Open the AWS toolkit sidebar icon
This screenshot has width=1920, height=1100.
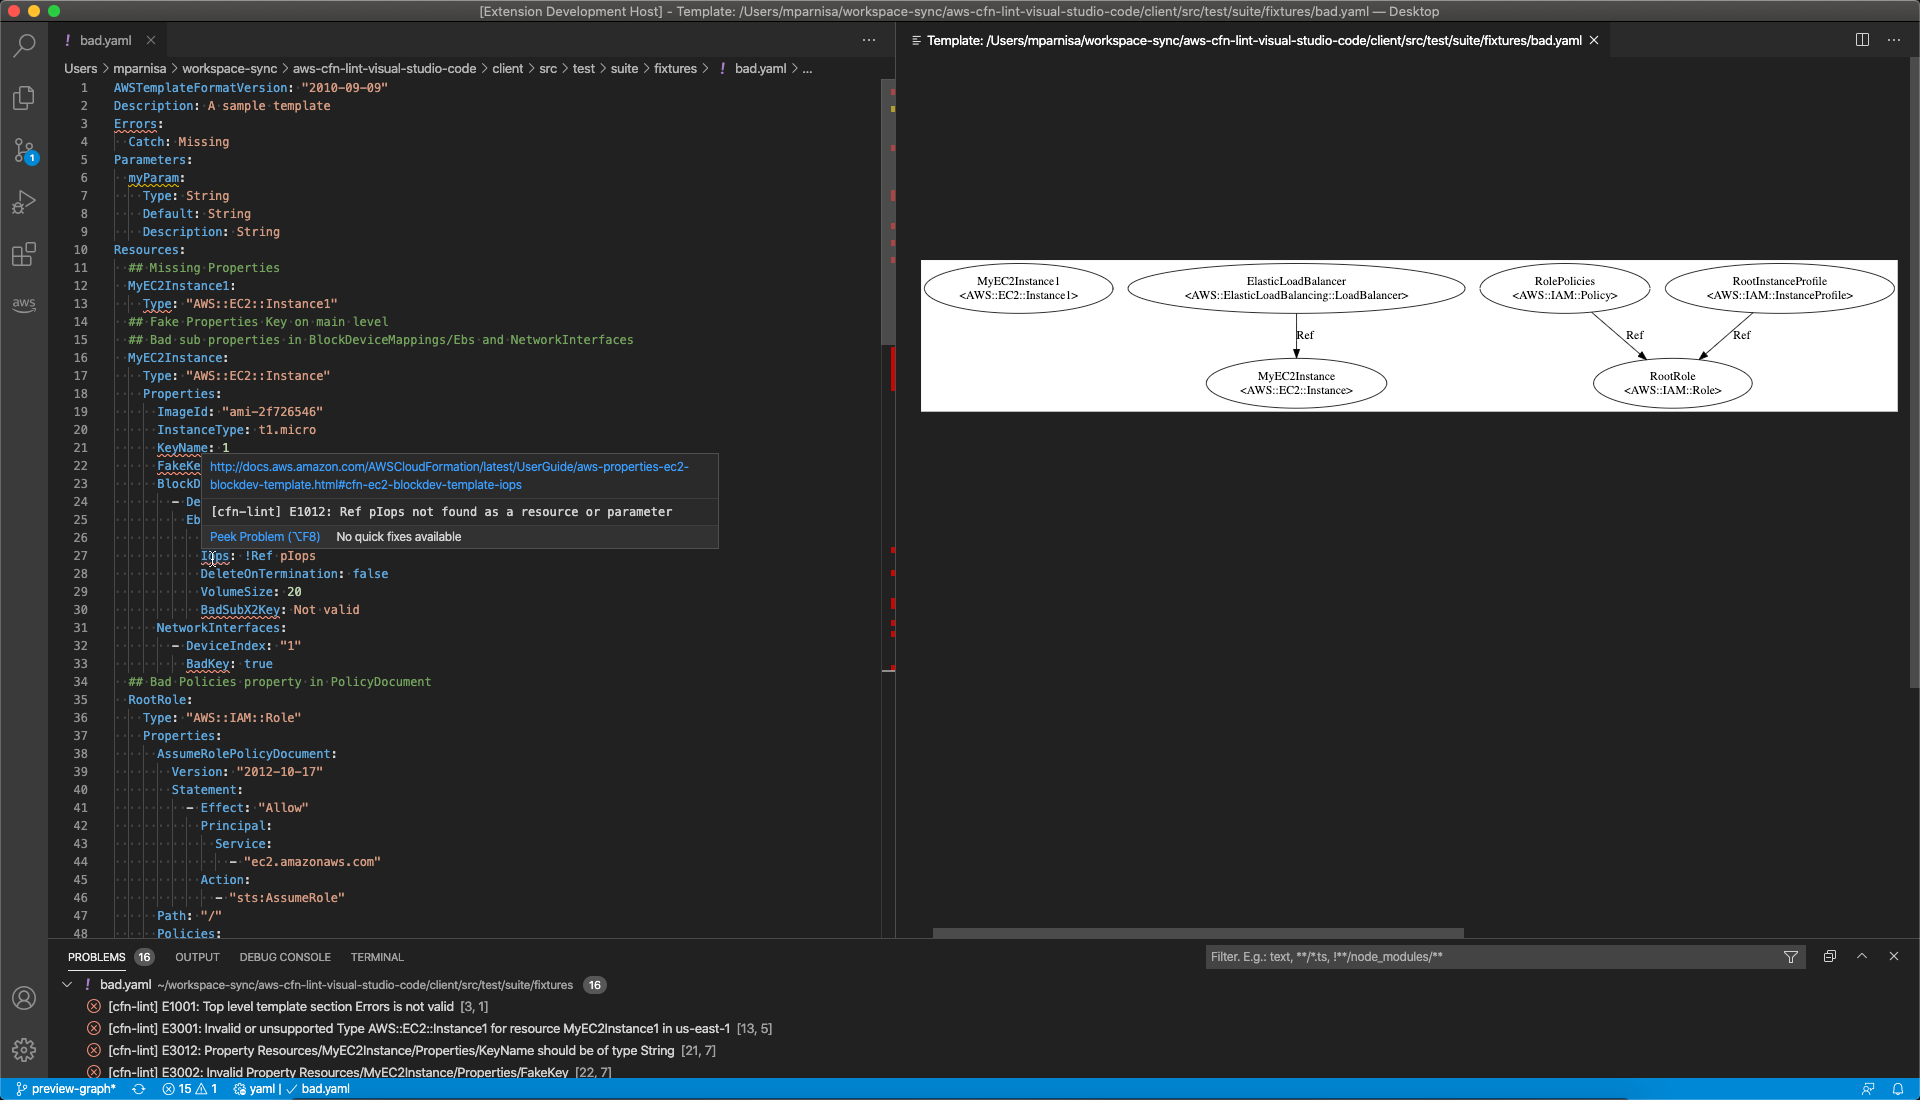click(24, 304)
